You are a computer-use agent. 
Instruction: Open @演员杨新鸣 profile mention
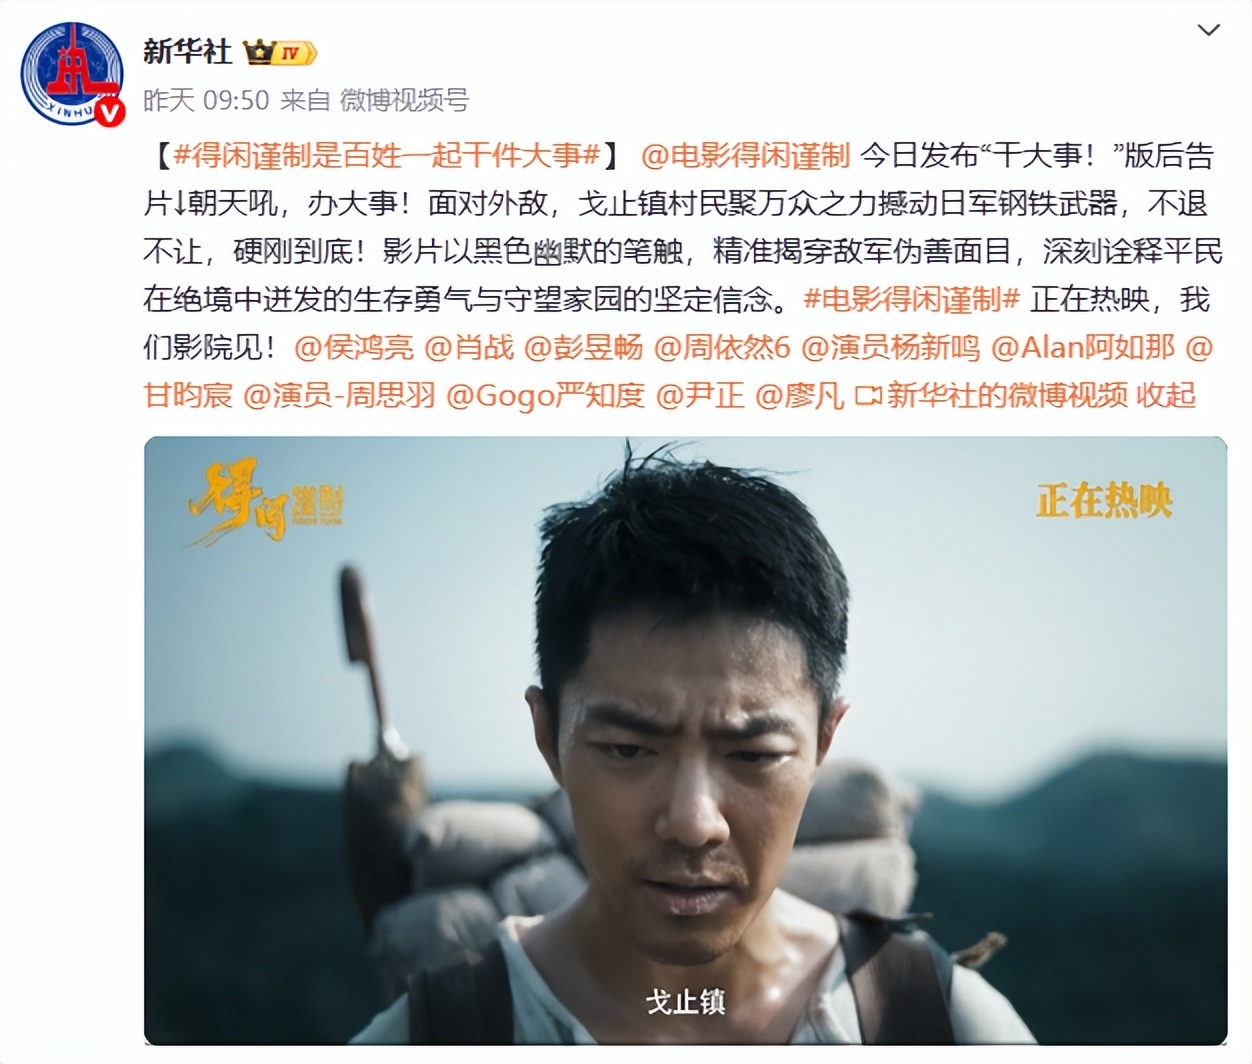(891, 347)
